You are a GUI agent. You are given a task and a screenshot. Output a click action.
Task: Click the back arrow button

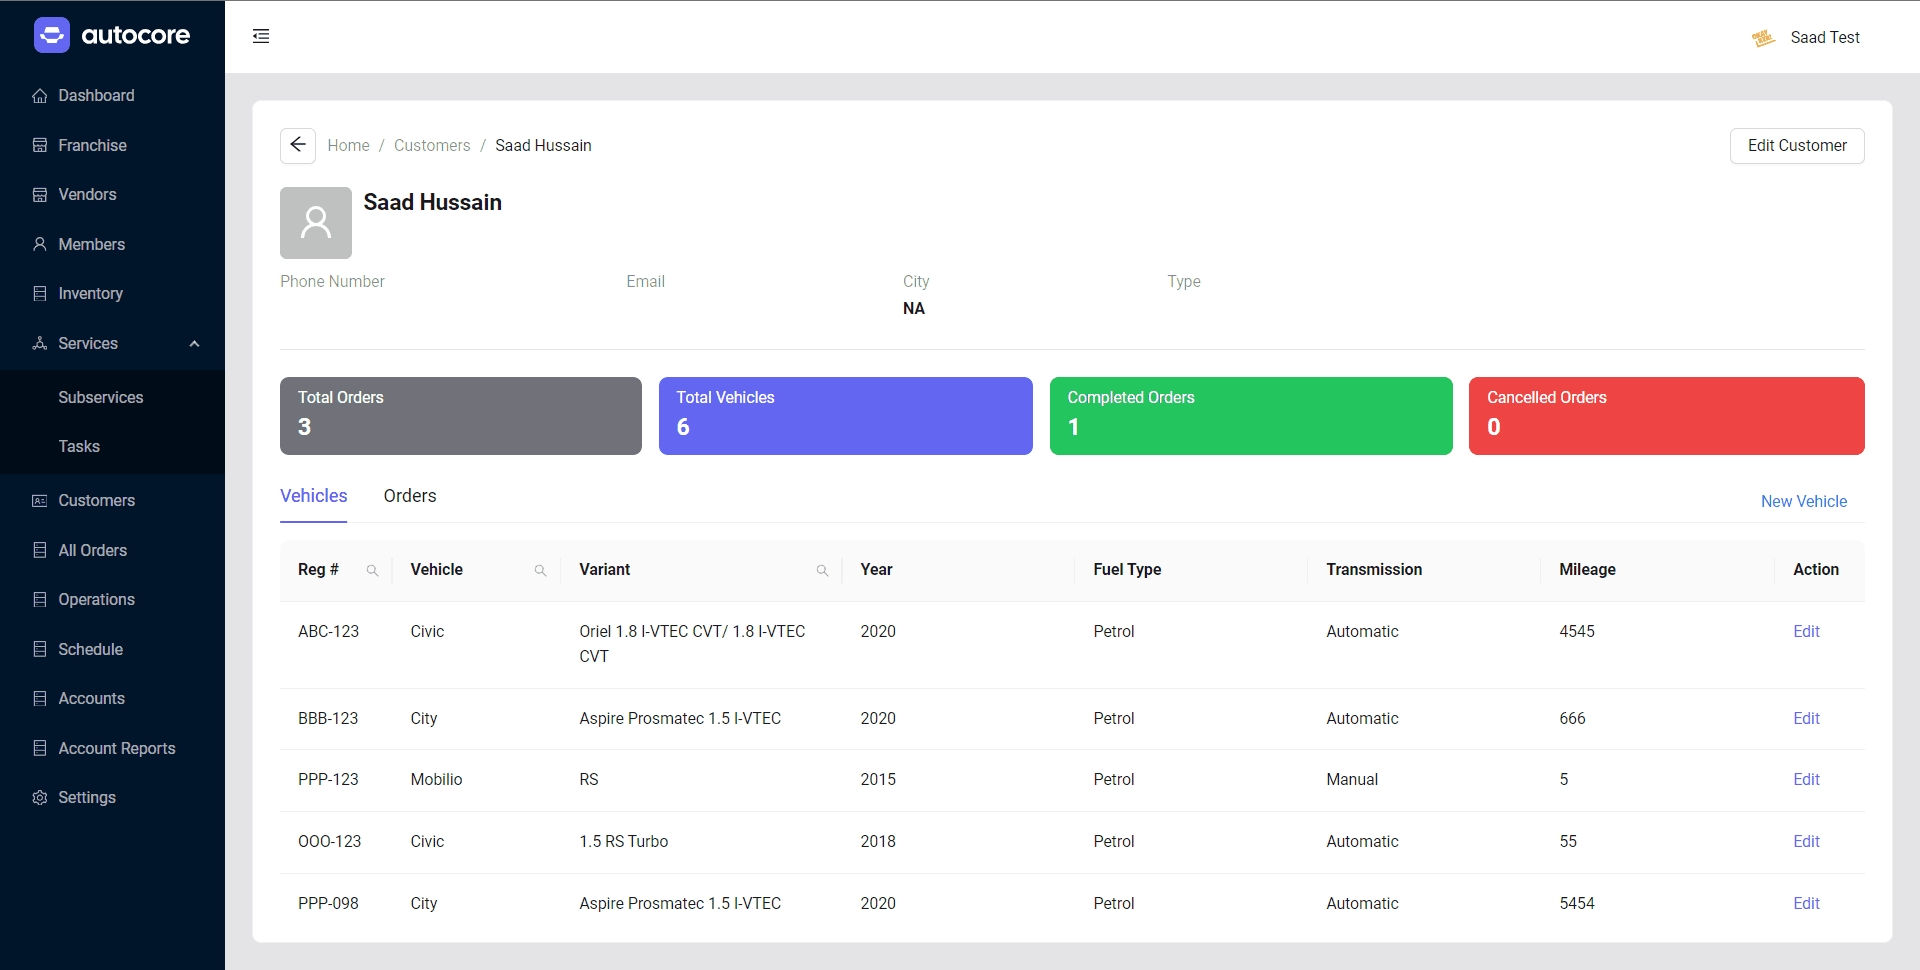point(298,145)
